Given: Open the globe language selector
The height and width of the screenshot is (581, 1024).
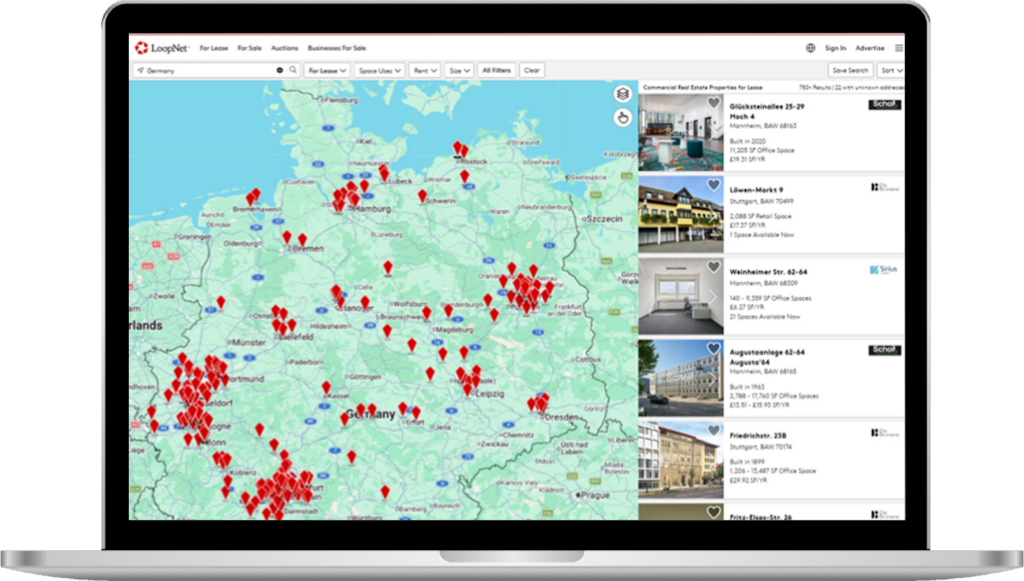Looking at the screenshot, I should pyautogui.click(x=810, y=48).
